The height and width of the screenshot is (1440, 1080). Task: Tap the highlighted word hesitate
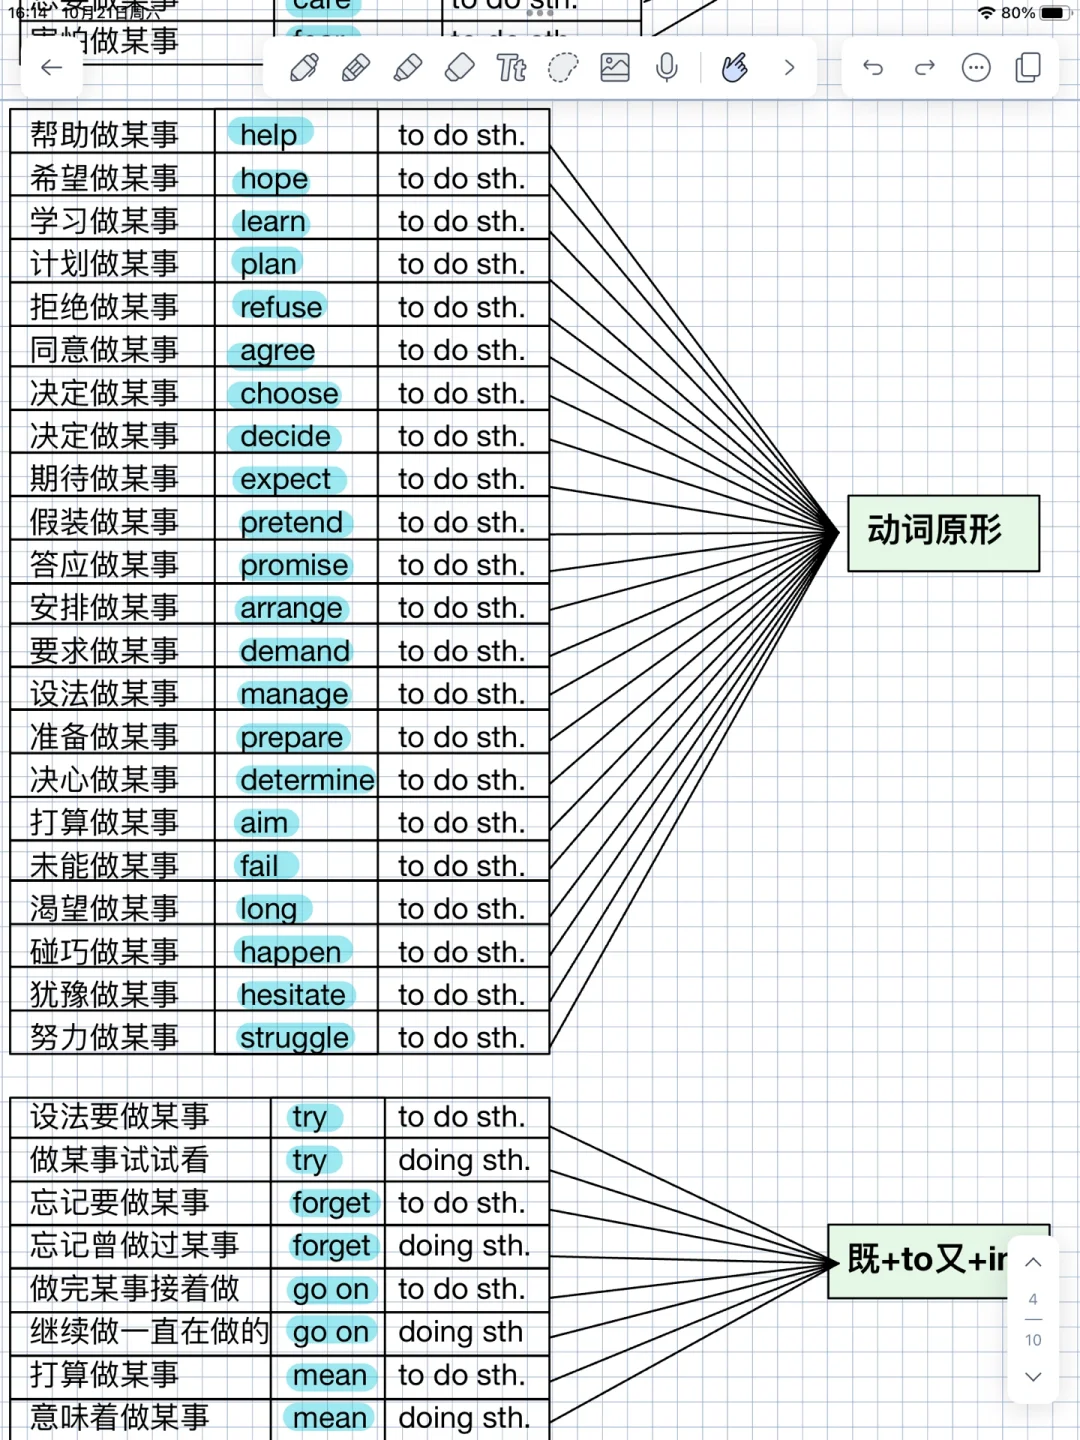[x=293, y=995]
